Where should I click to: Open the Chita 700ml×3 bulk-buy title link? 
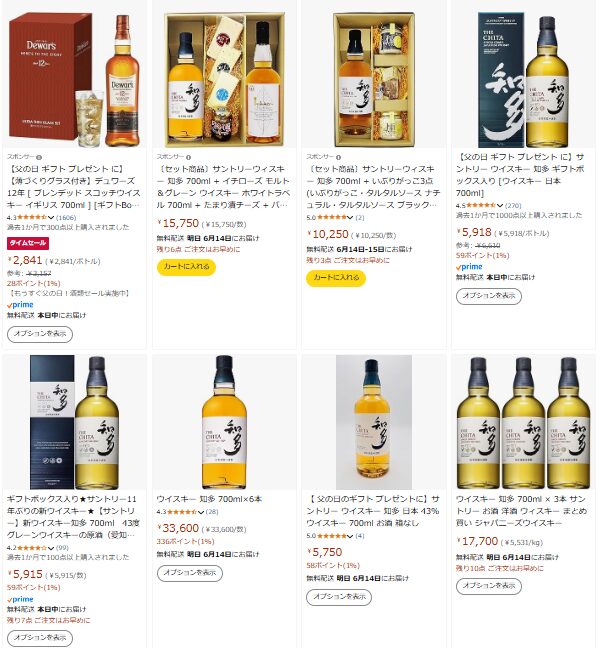(x=521, y=511)
